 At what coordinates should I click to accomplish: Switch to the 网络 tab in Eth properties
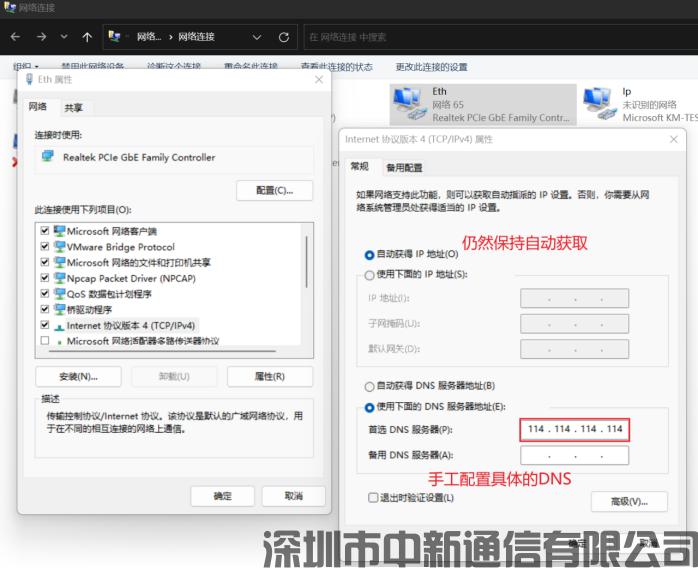pos(38,106)
